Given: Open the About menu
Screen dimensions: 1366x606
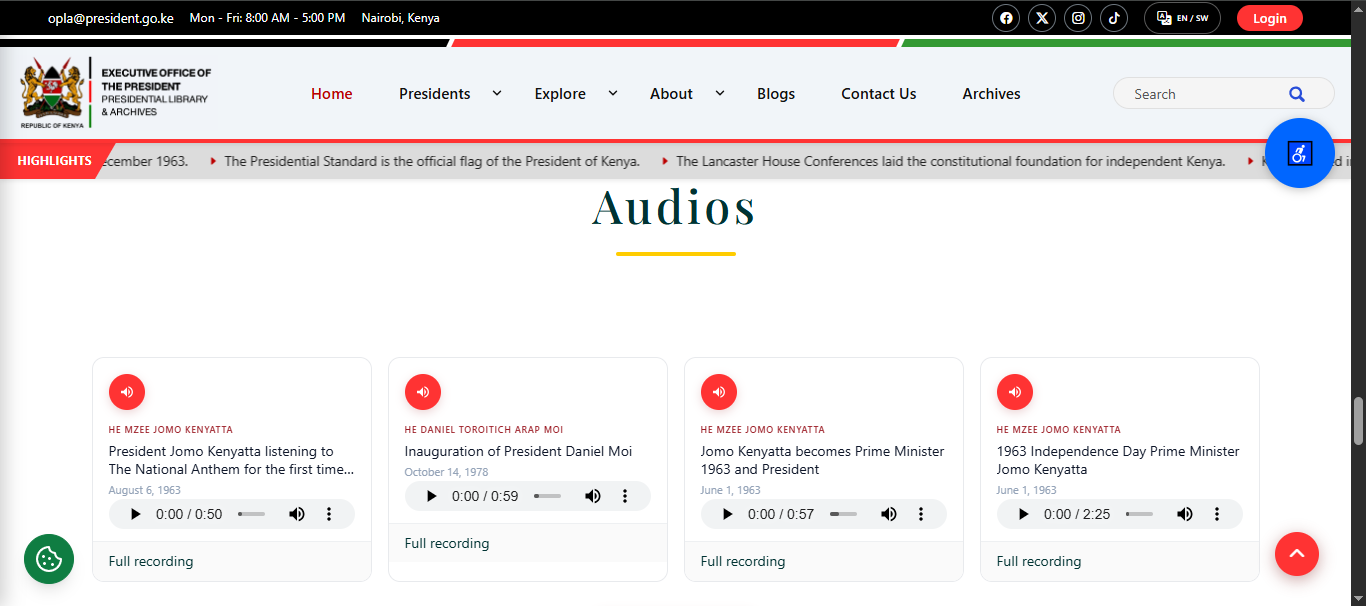Looking at the screenshot, I should tap(671, 94).
